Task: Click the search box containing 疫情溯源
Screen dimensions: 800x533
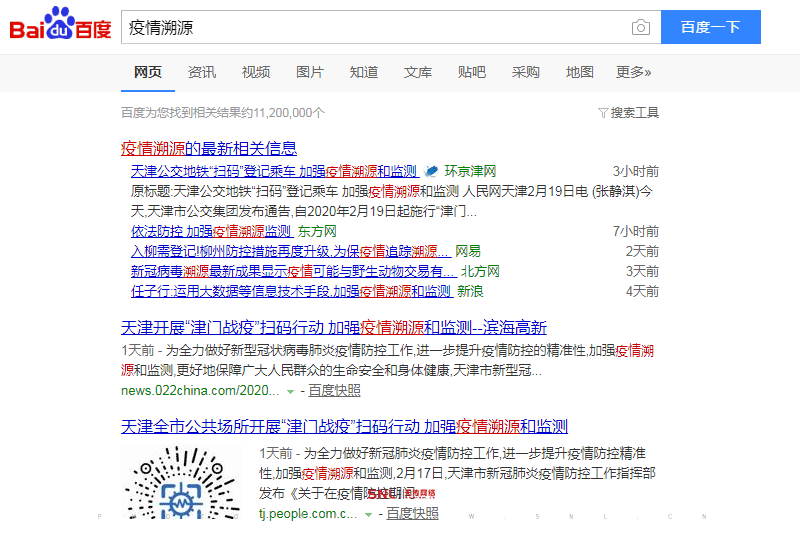Action: 375,27
